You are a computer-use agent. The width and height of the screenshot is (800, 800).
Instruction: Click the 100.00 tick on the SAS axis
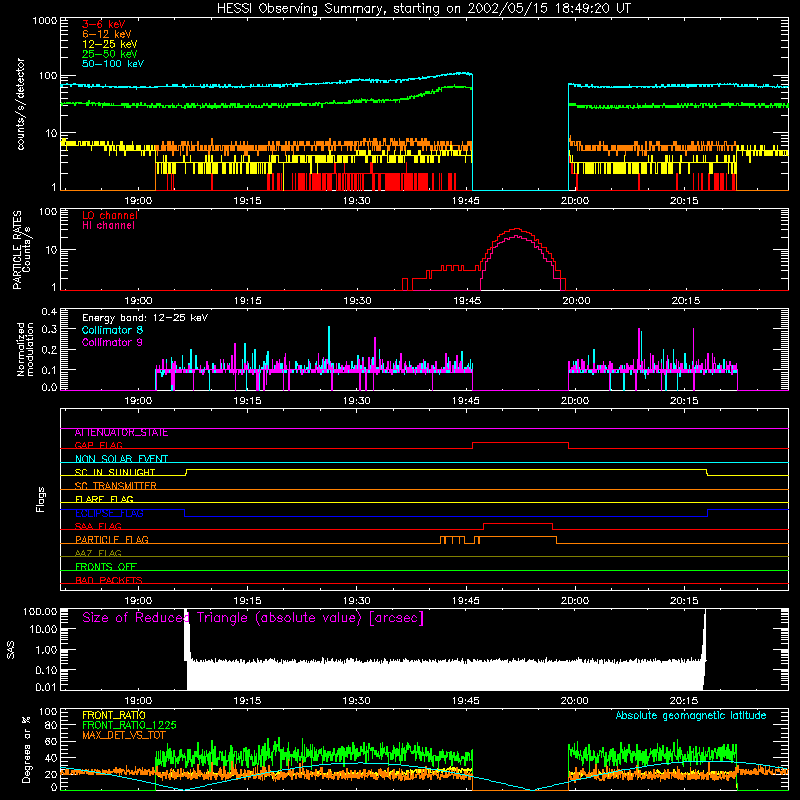click(40, 612)
